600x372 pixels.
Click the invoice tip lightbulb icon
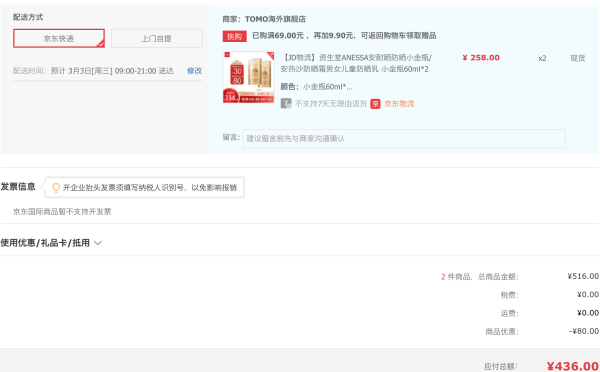[56, 188]
